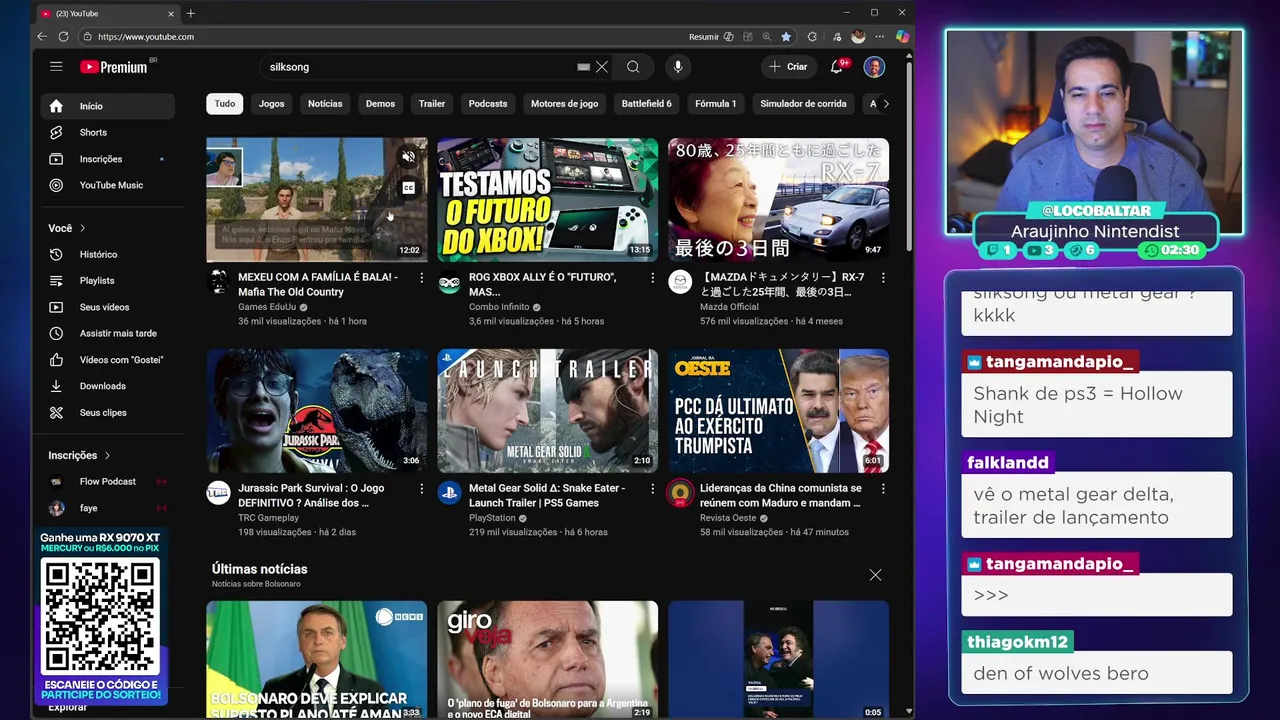Open the hamburger guide menu
This screenshot has width=1280, height=720.
[x=56, y=67]
